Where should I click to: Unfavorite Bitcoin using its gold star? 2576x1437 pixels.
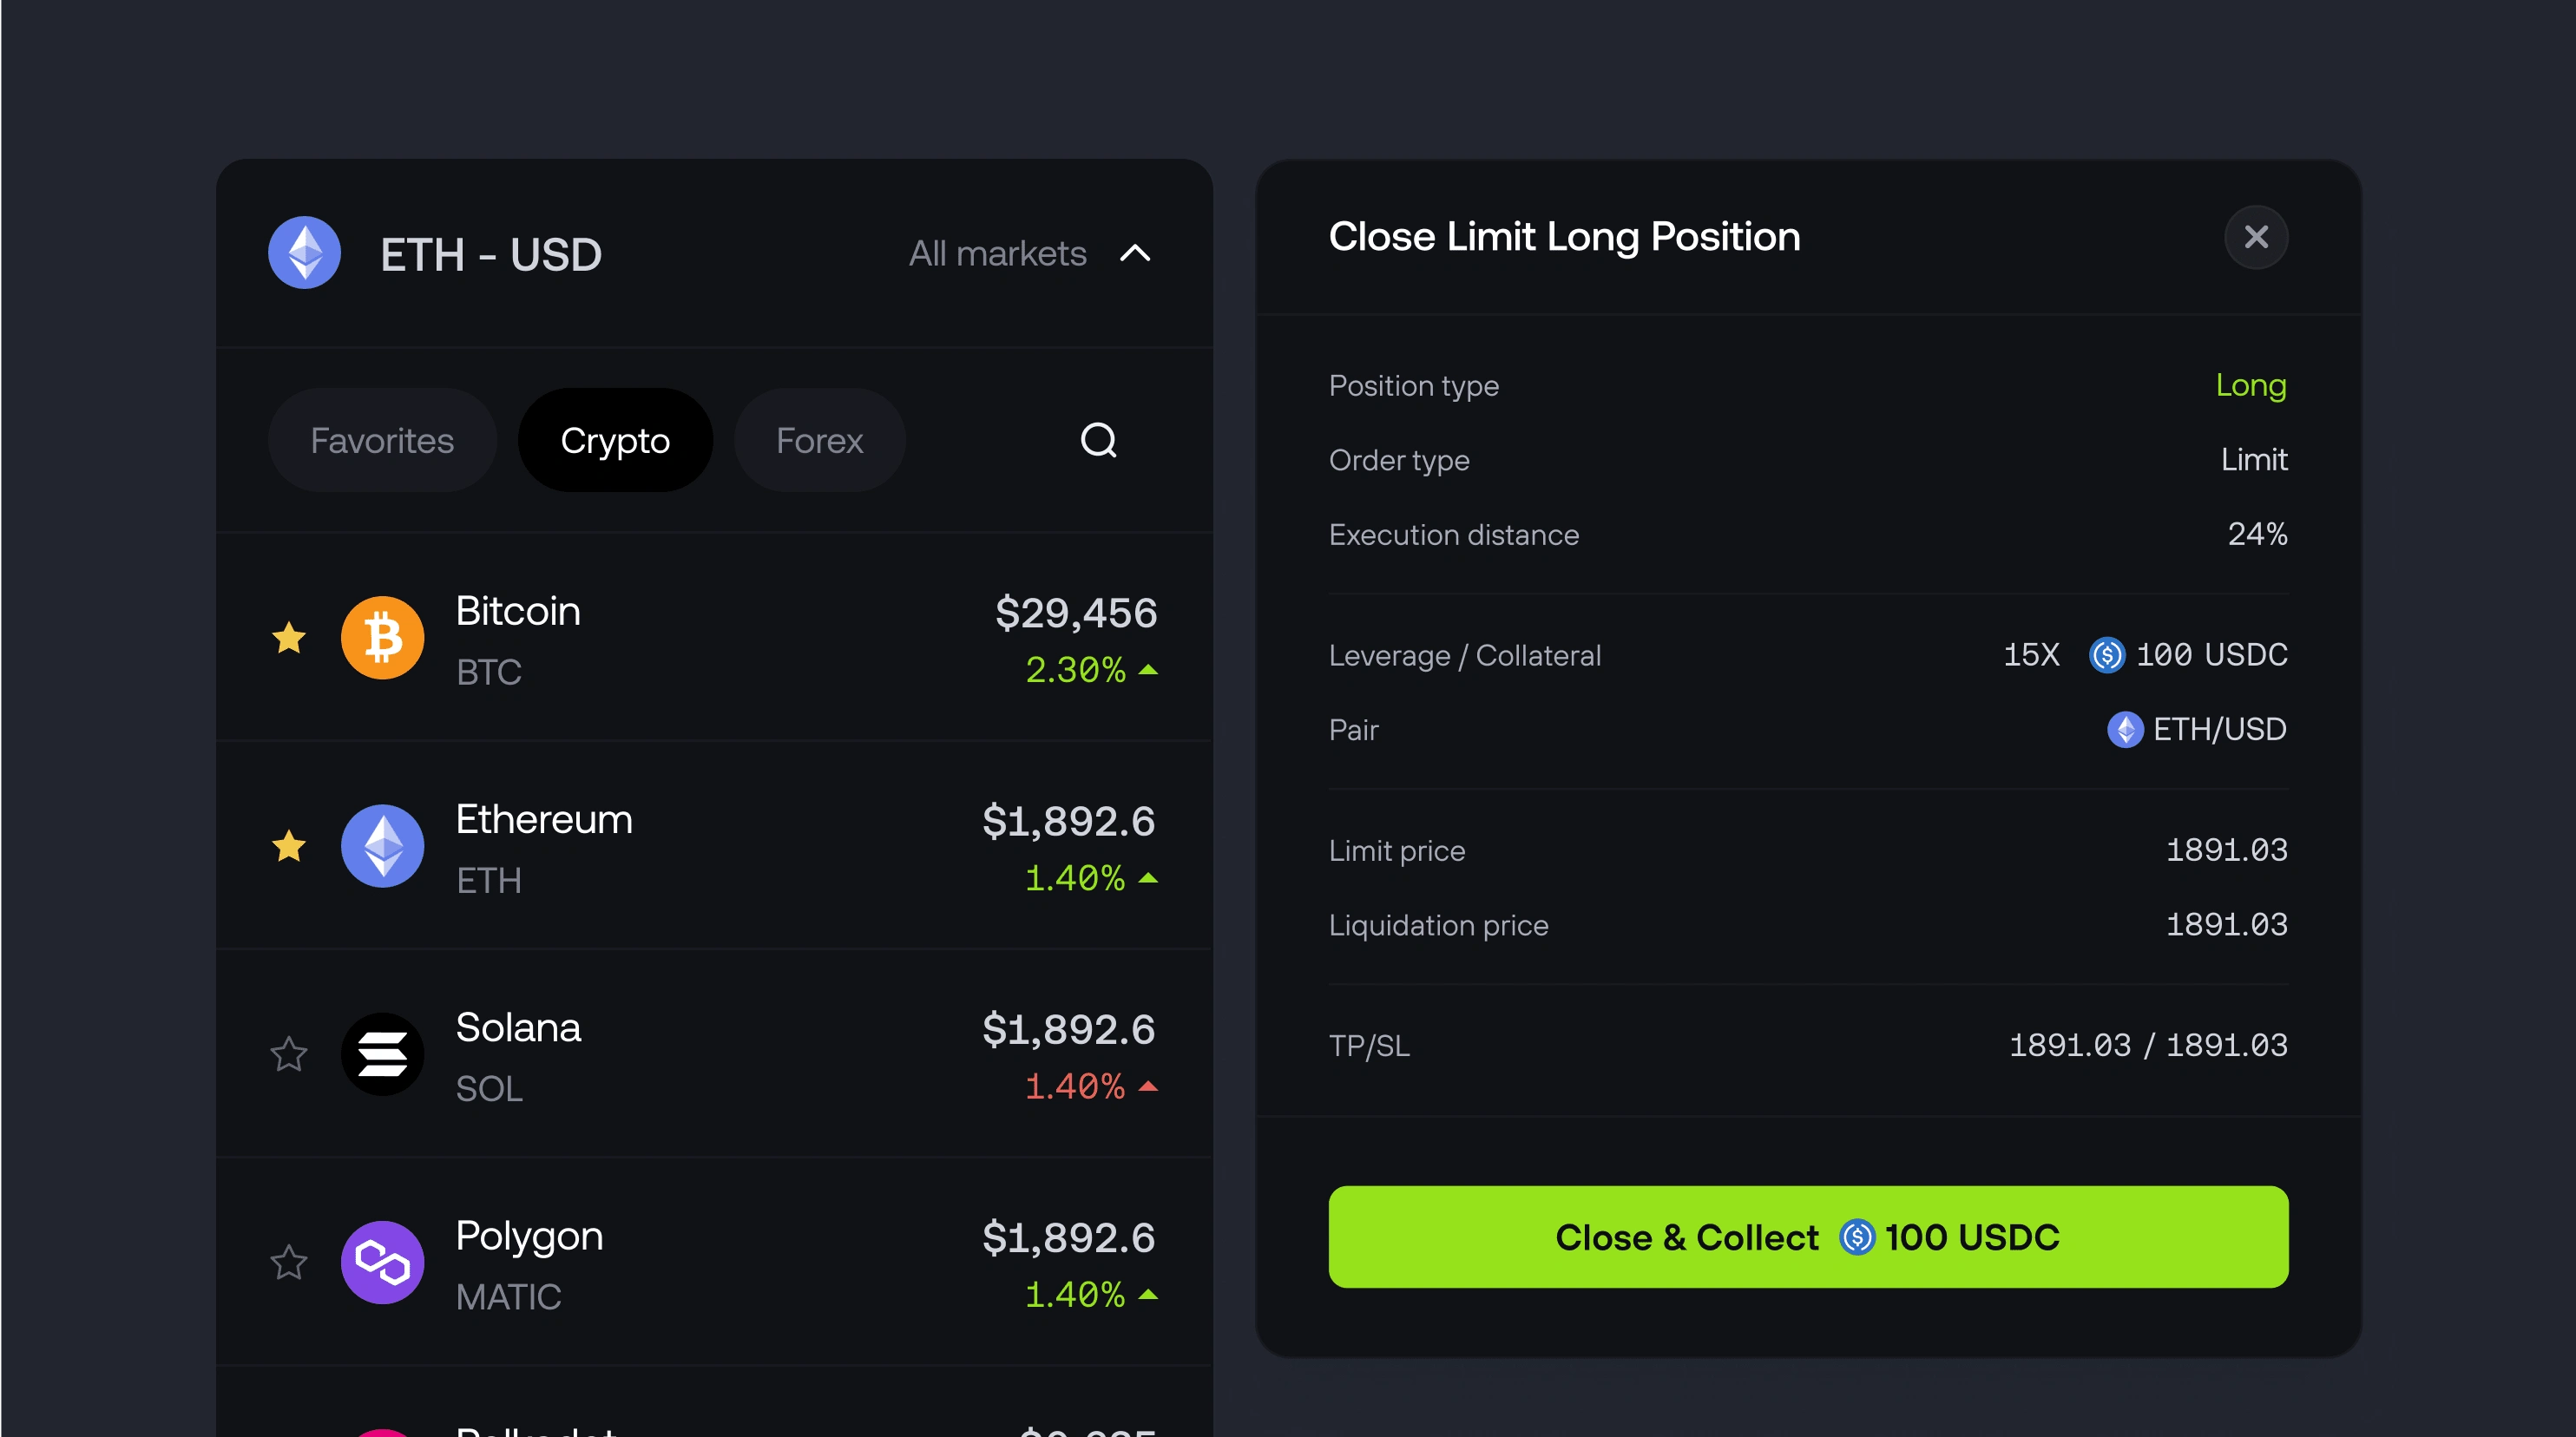289,637
